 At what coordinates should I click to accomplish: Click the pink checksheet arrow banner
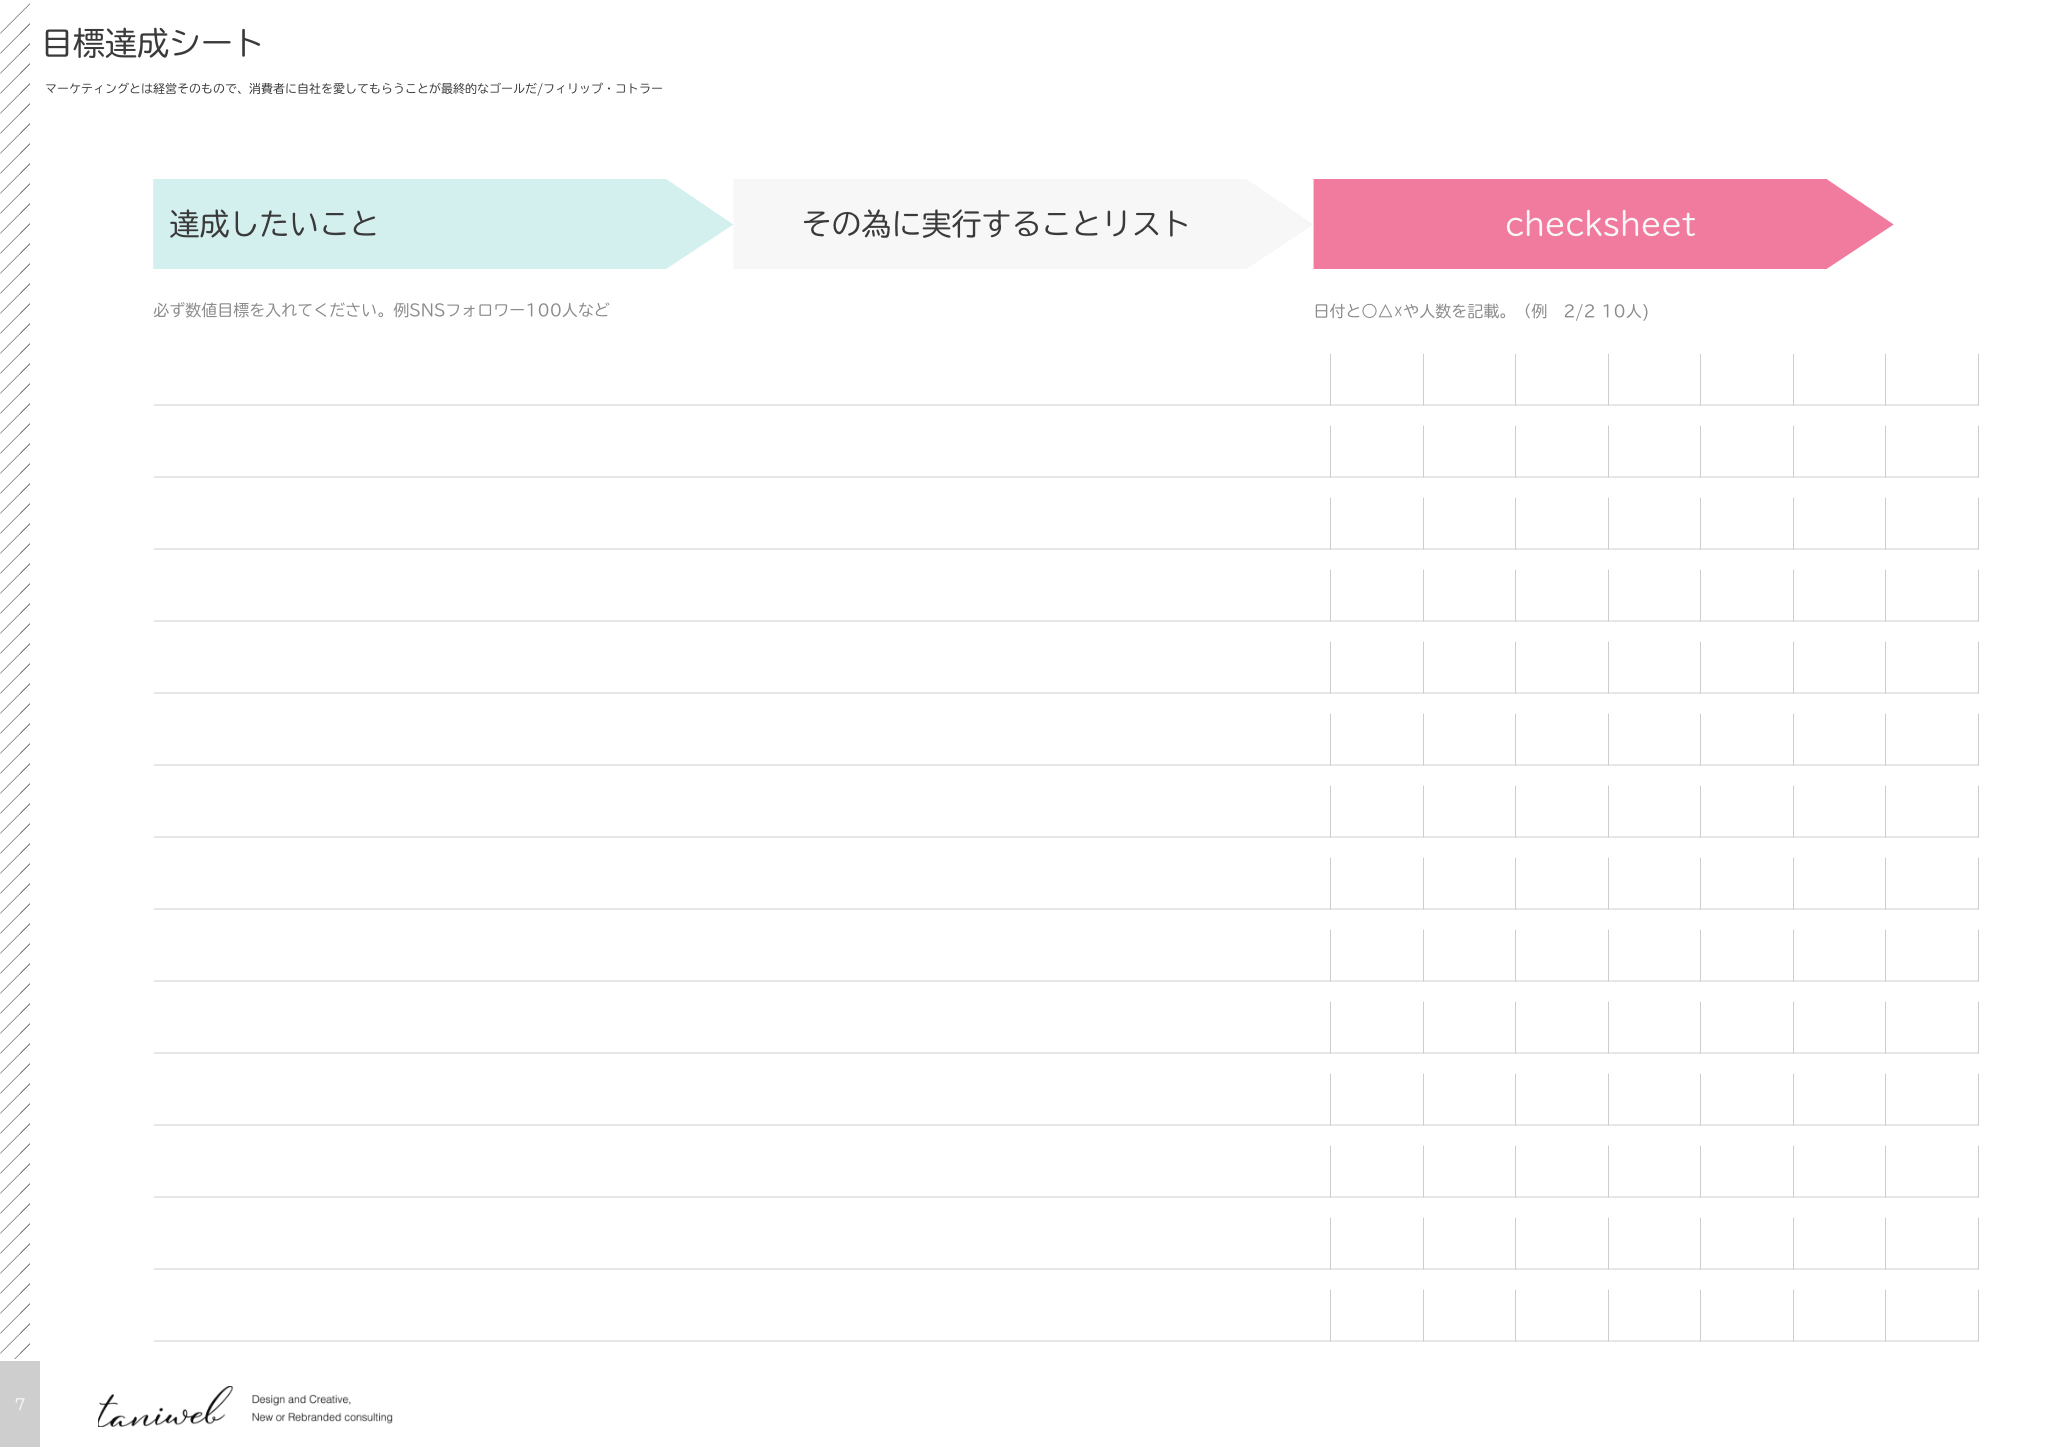click(x=1598, y=224)
